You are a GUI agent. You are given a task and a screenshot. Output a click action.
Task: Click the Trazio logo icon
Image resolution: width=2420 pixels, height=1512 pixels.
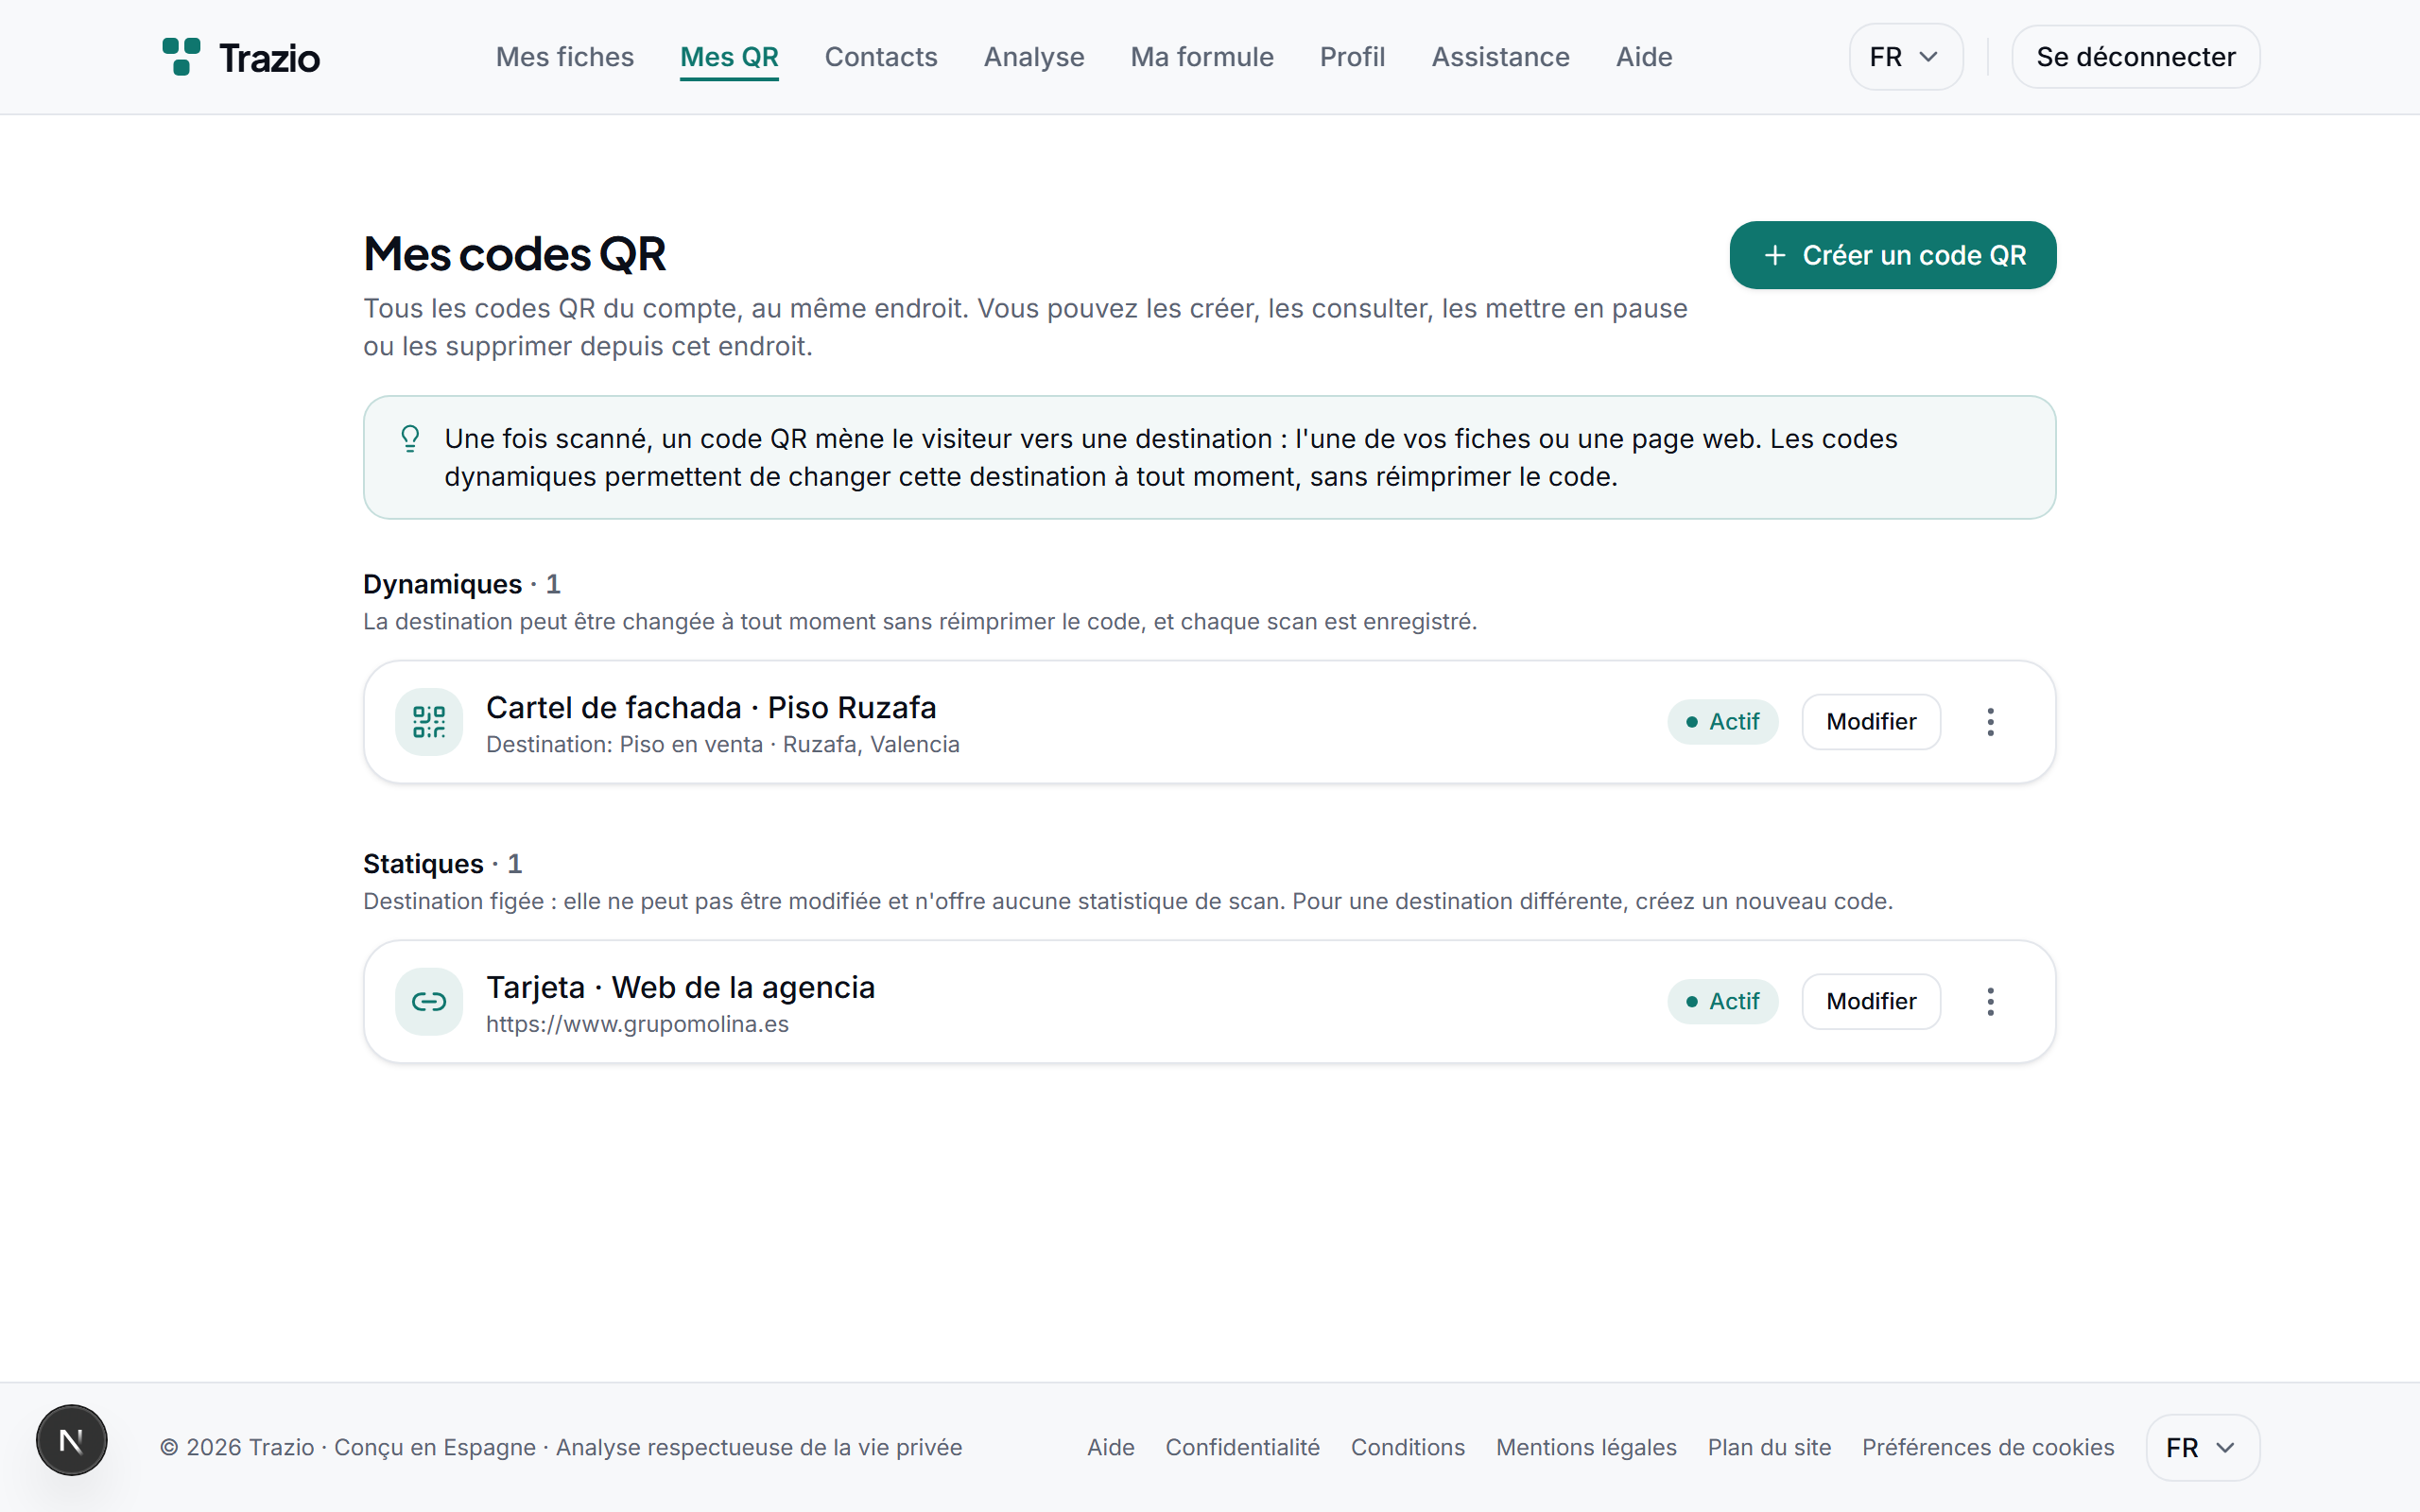tap(181, 57)
